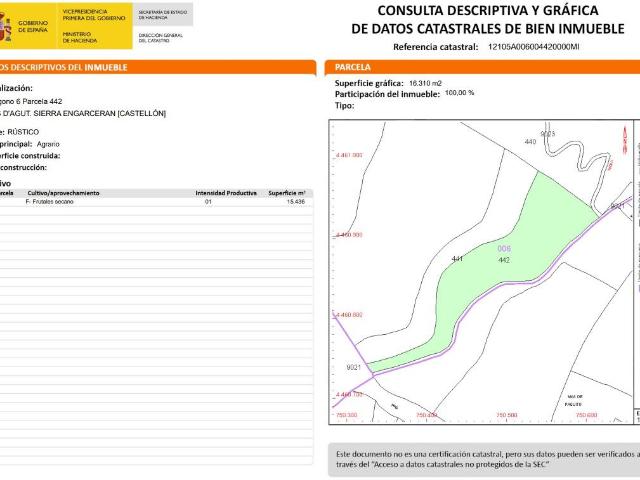Click parcel label 440 on the map

pos(530,142)
